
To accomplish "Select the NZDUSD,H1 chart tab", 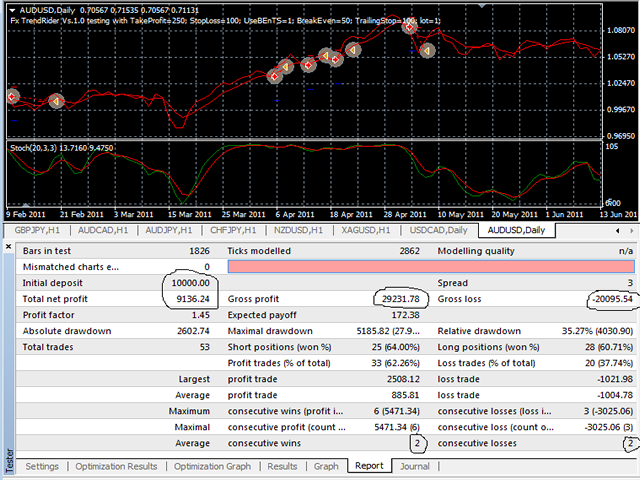I will click(298, 230).
